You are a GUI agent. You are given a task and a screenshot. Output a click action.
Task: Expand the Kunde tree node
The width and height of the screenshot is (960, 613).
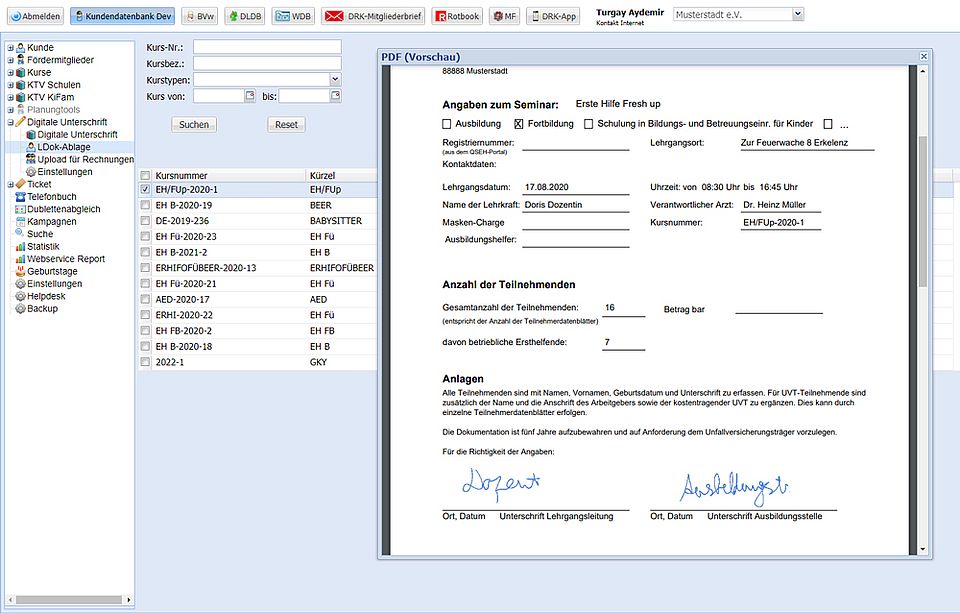coord(10,48)
